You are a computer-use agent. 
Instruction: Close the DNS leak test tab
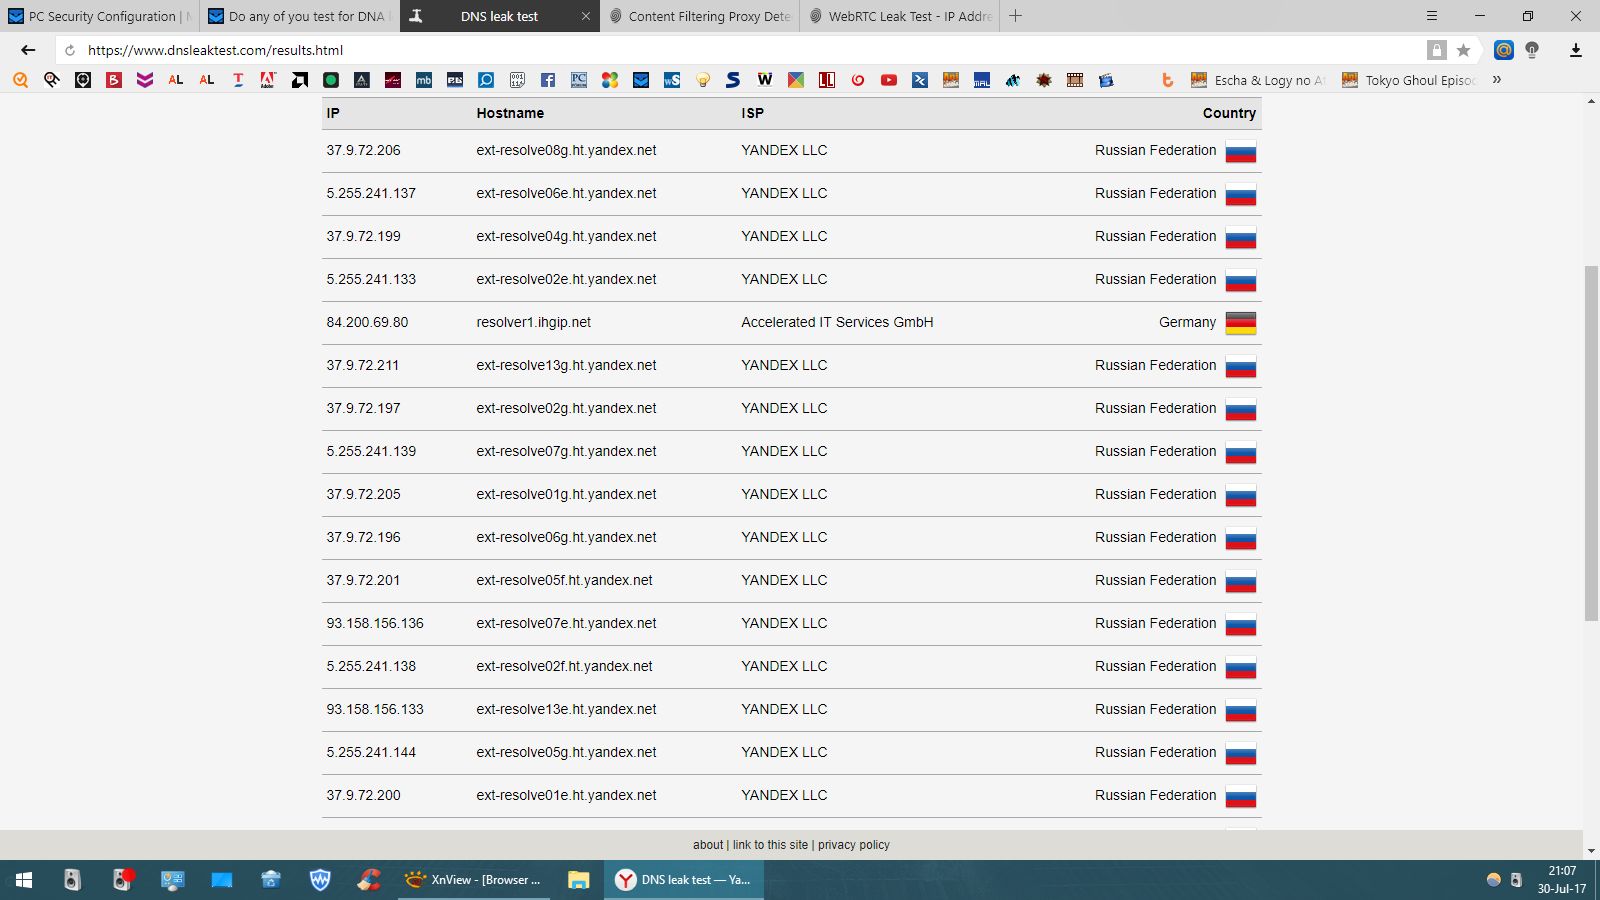coord(586,16)
